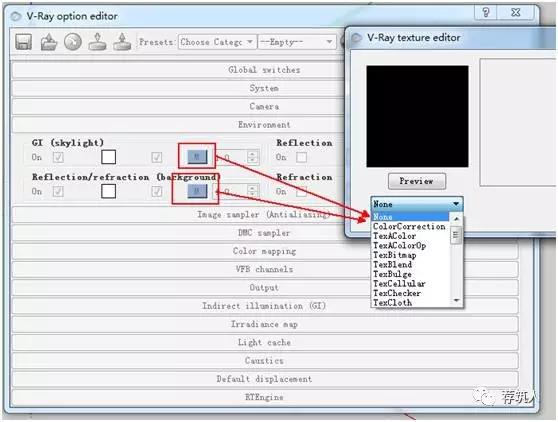Click the restore defaults round icon

click(x=73, y=42)
